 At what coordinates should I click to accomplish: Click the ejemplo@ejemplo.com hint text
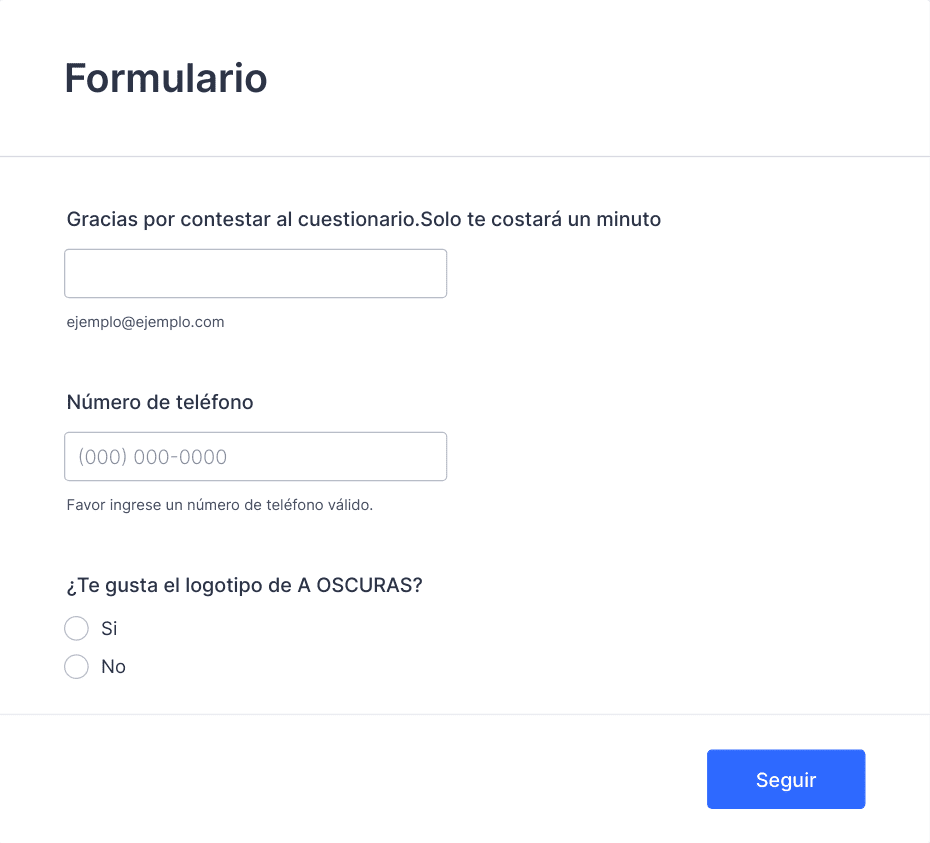point(145,322)
